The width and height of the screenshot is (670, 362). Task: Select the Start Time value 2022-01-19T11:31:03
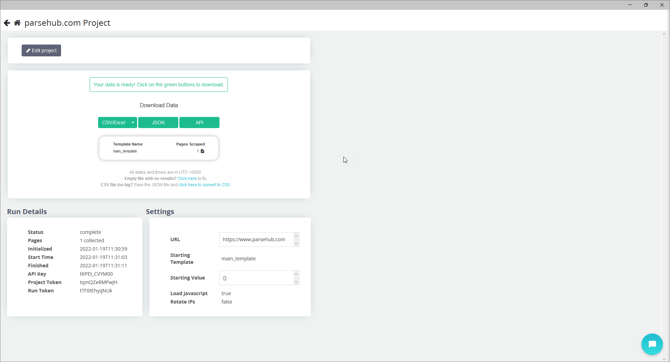pos(103,257)
